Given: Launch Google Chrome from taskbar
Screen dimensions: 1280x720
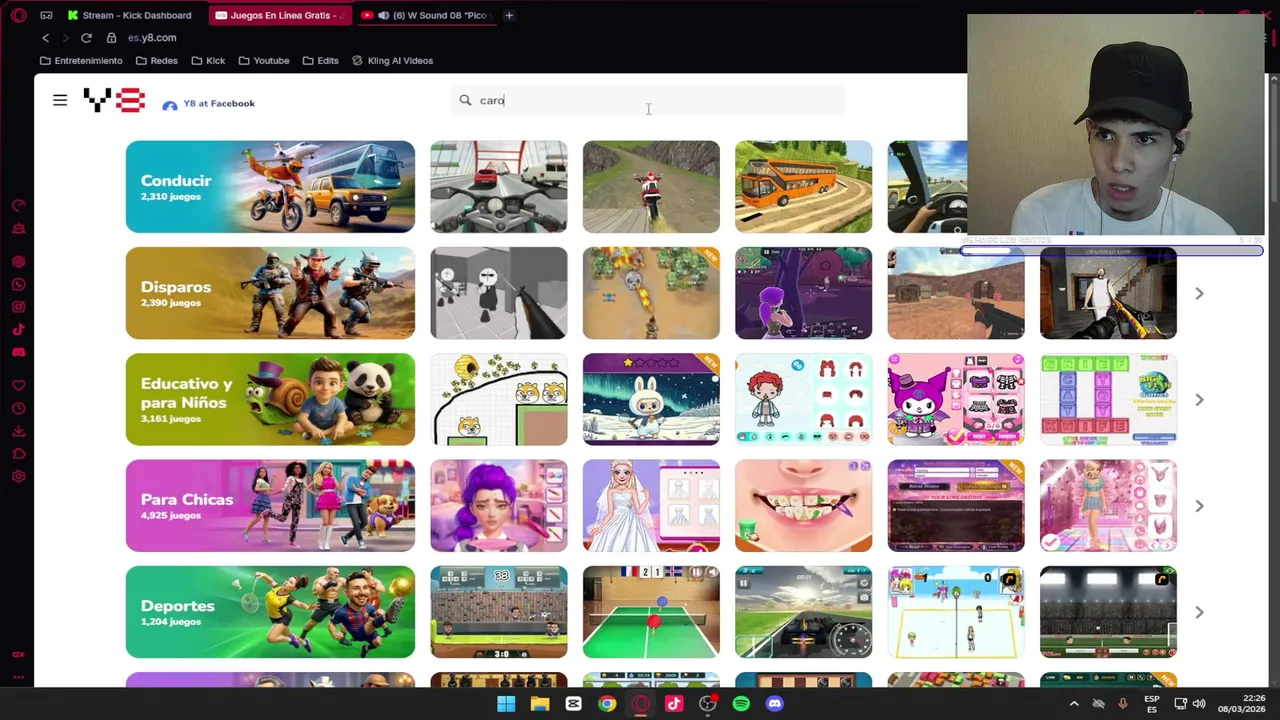Looking at the screenshot, I should (x=607, y=704).
